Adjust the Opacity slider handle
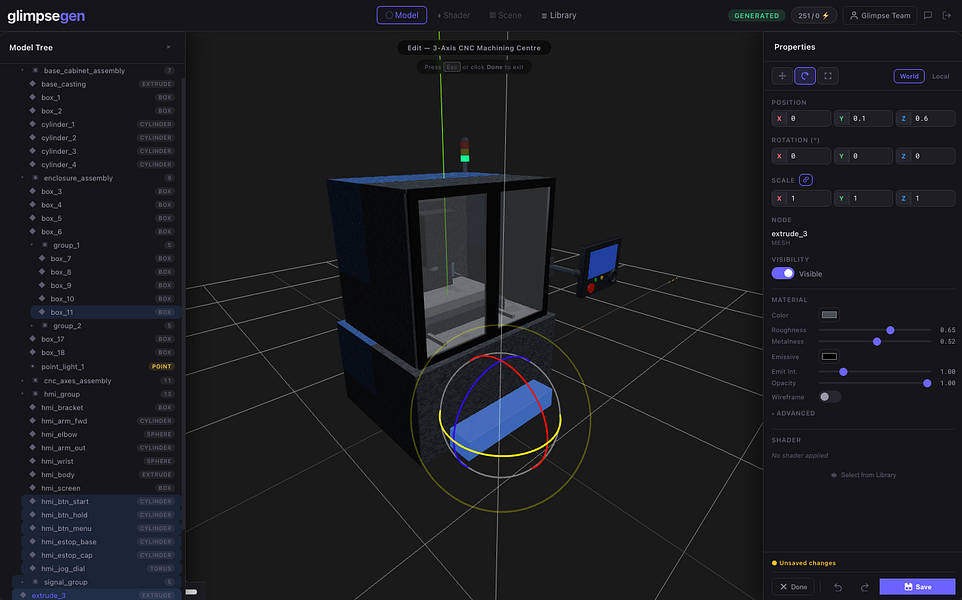The width and height of the screenshot is (962, 600). click(927, 383)
